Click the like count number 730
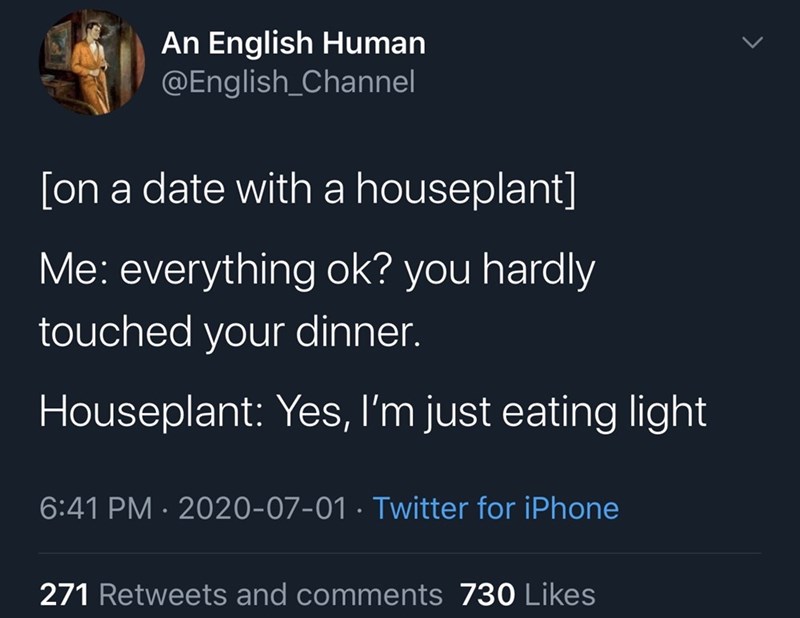 [486, 595]
